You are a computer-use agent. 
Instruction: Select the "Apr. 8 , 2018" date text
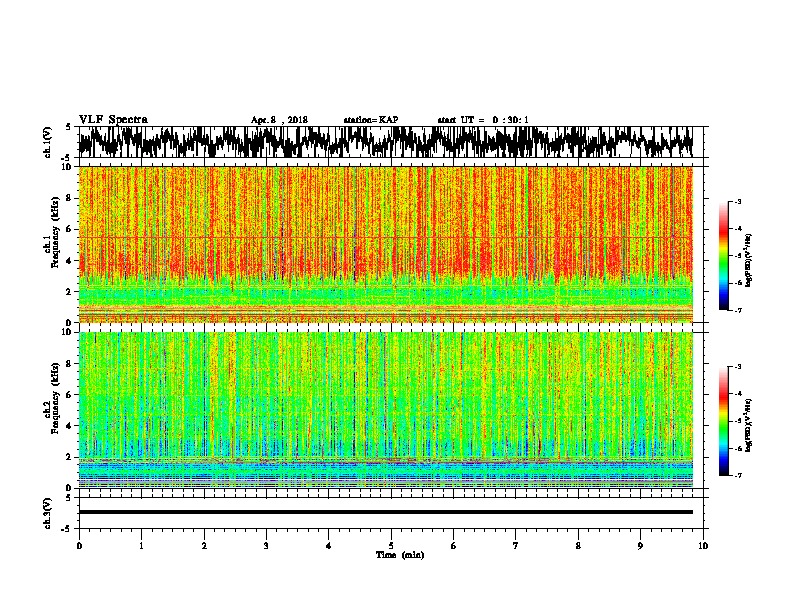[279, 120]
